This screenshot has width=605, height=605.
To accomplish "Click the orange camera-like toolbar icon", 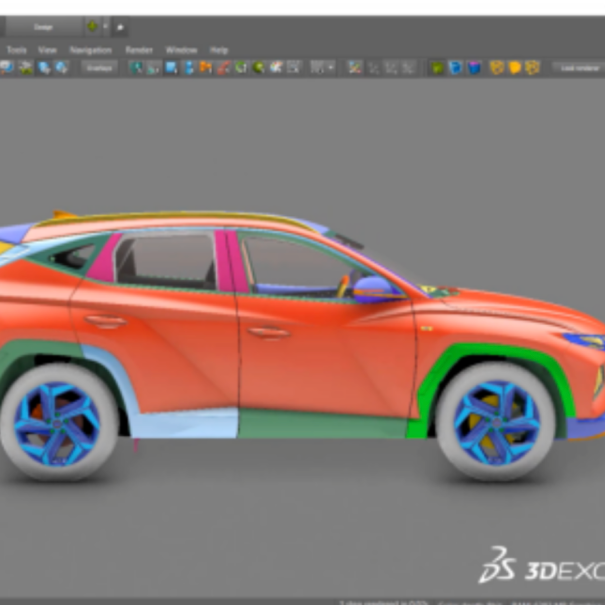I will (205, 68).
